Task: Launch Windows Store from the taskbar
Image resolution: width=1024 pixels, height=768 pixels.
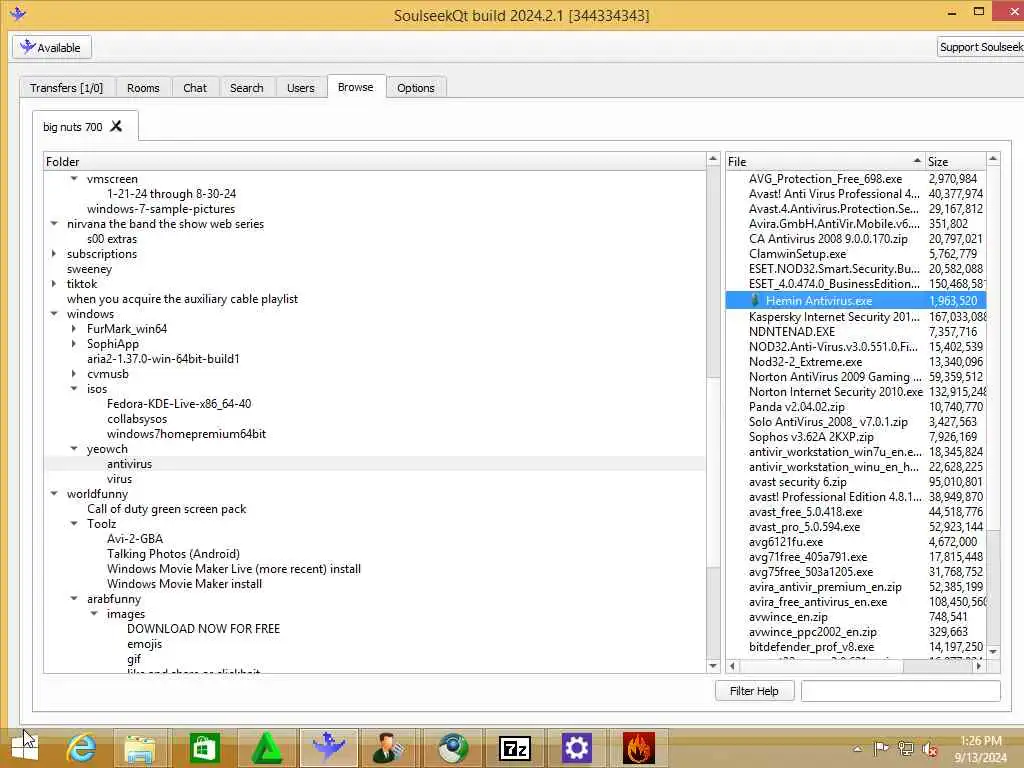Action: (x=204, y=748)
